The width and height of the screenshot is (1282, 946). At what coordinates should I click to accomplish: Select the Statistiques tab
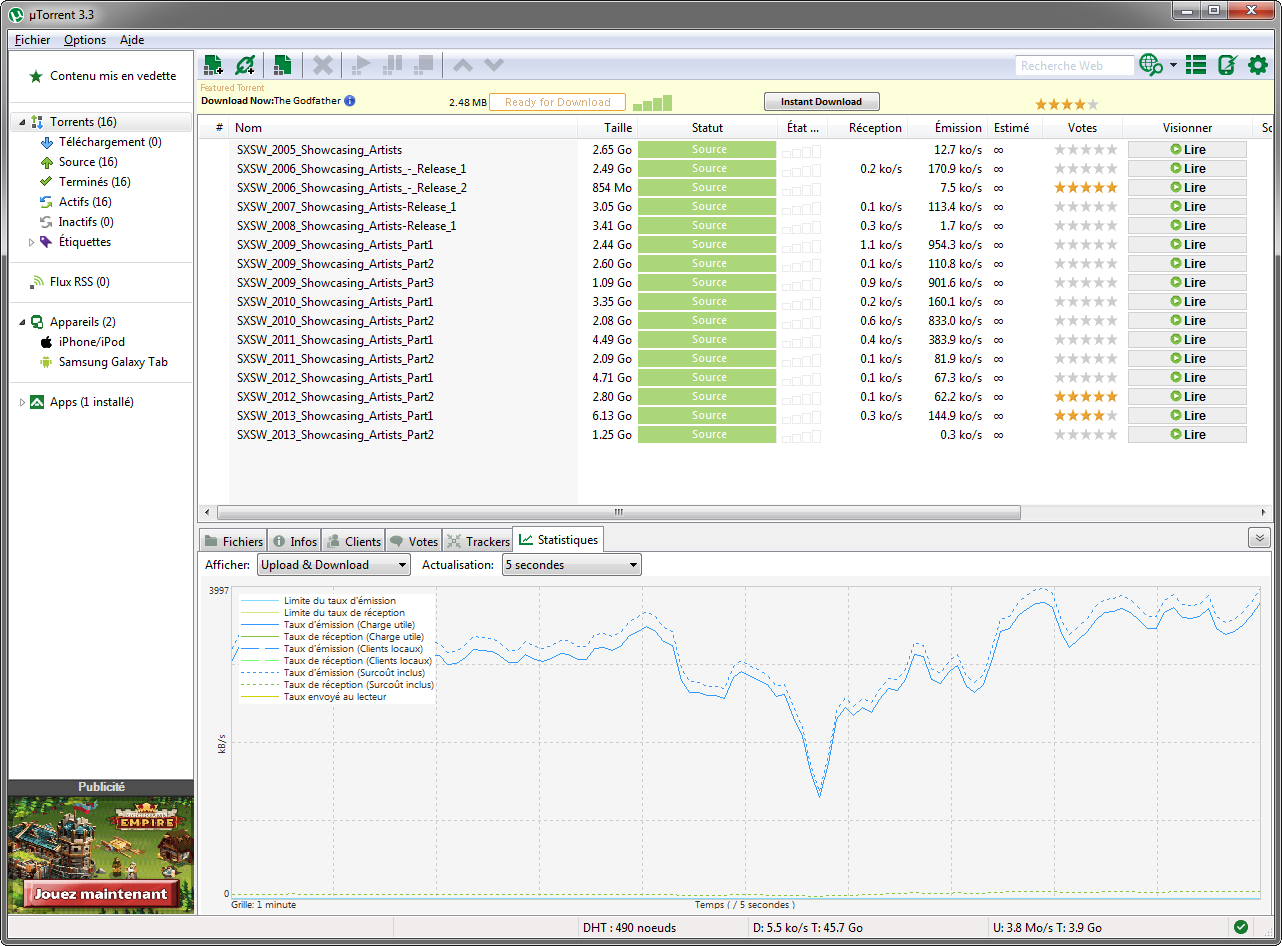(558, 540)
